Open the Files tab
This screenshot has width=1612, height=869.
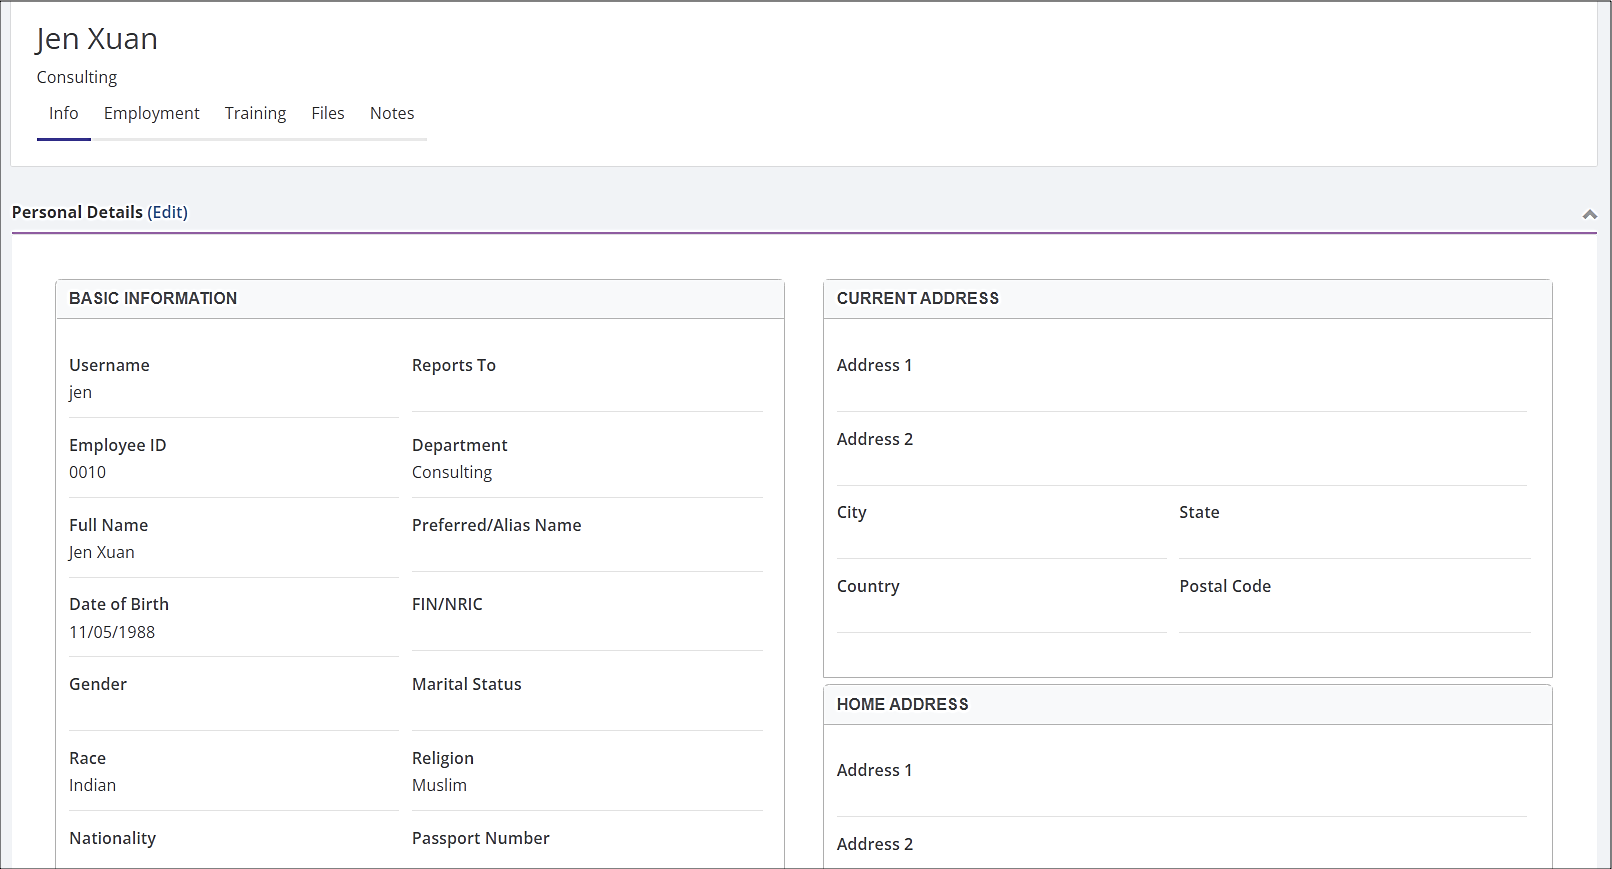[x=328, y=113]
